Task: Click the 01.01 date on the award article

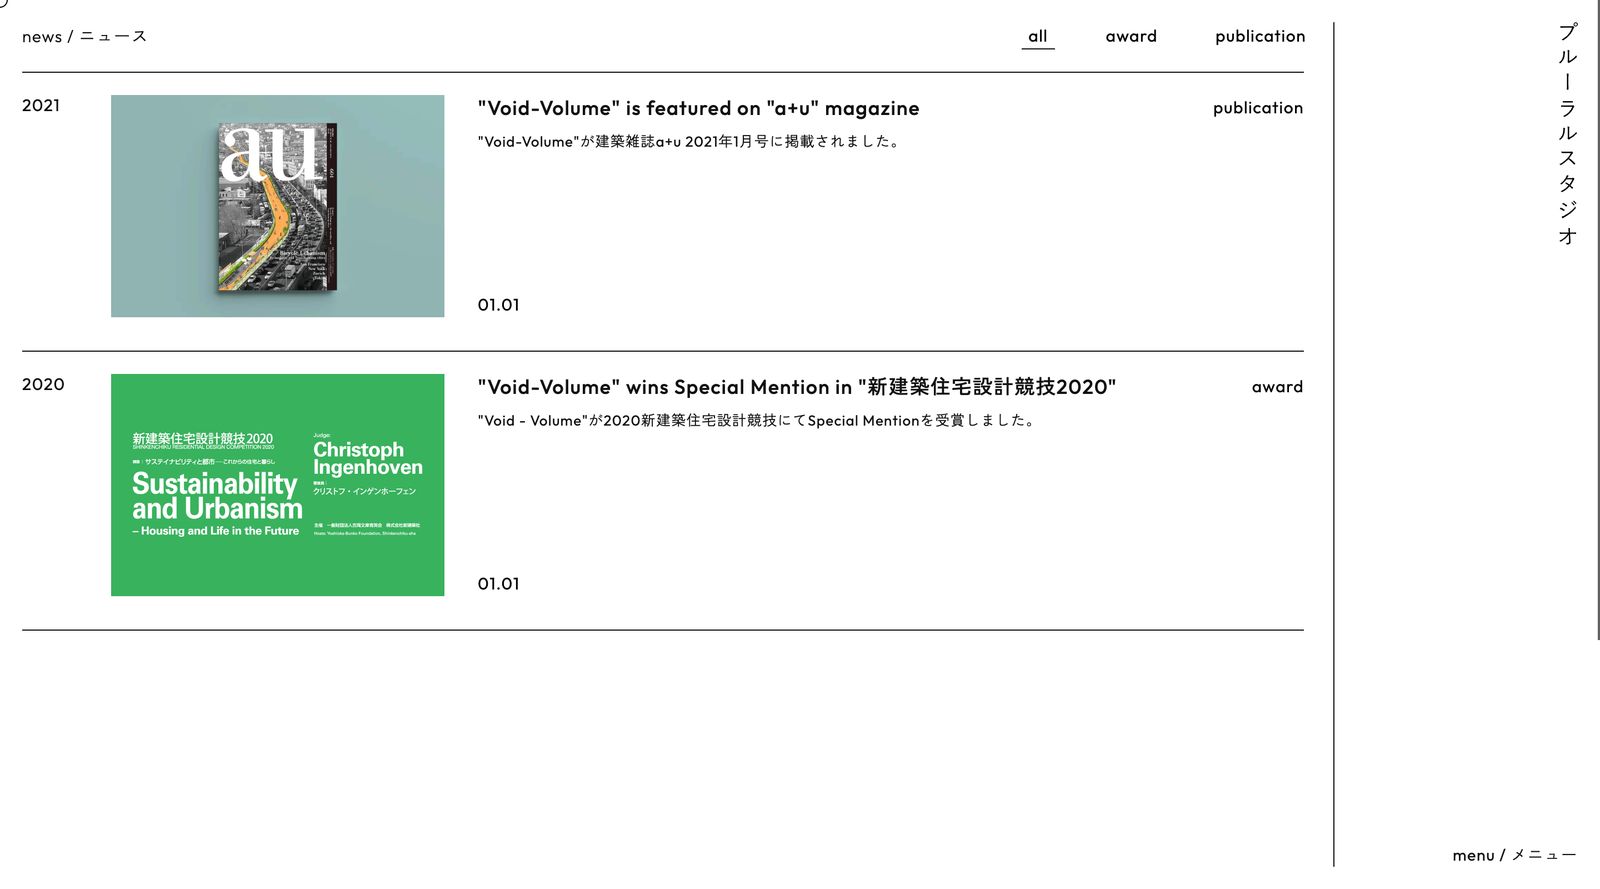Action: click(498, 584)
